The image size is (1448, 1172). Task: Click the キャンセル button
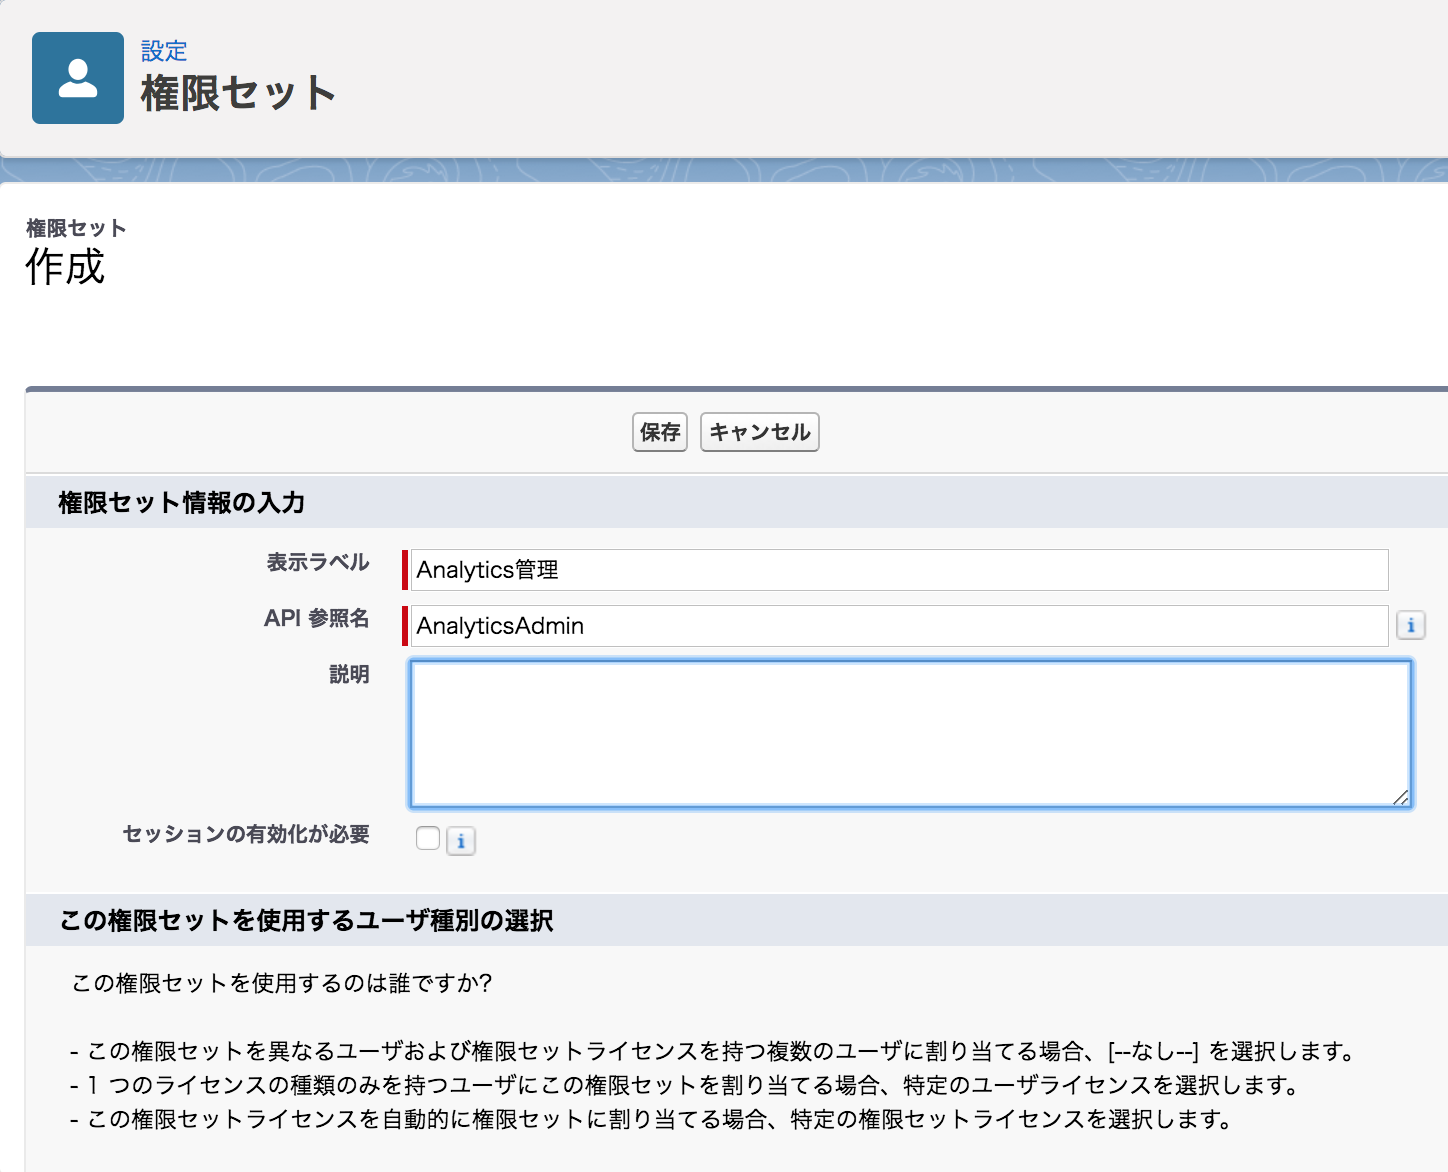click(x=760, y=432)
